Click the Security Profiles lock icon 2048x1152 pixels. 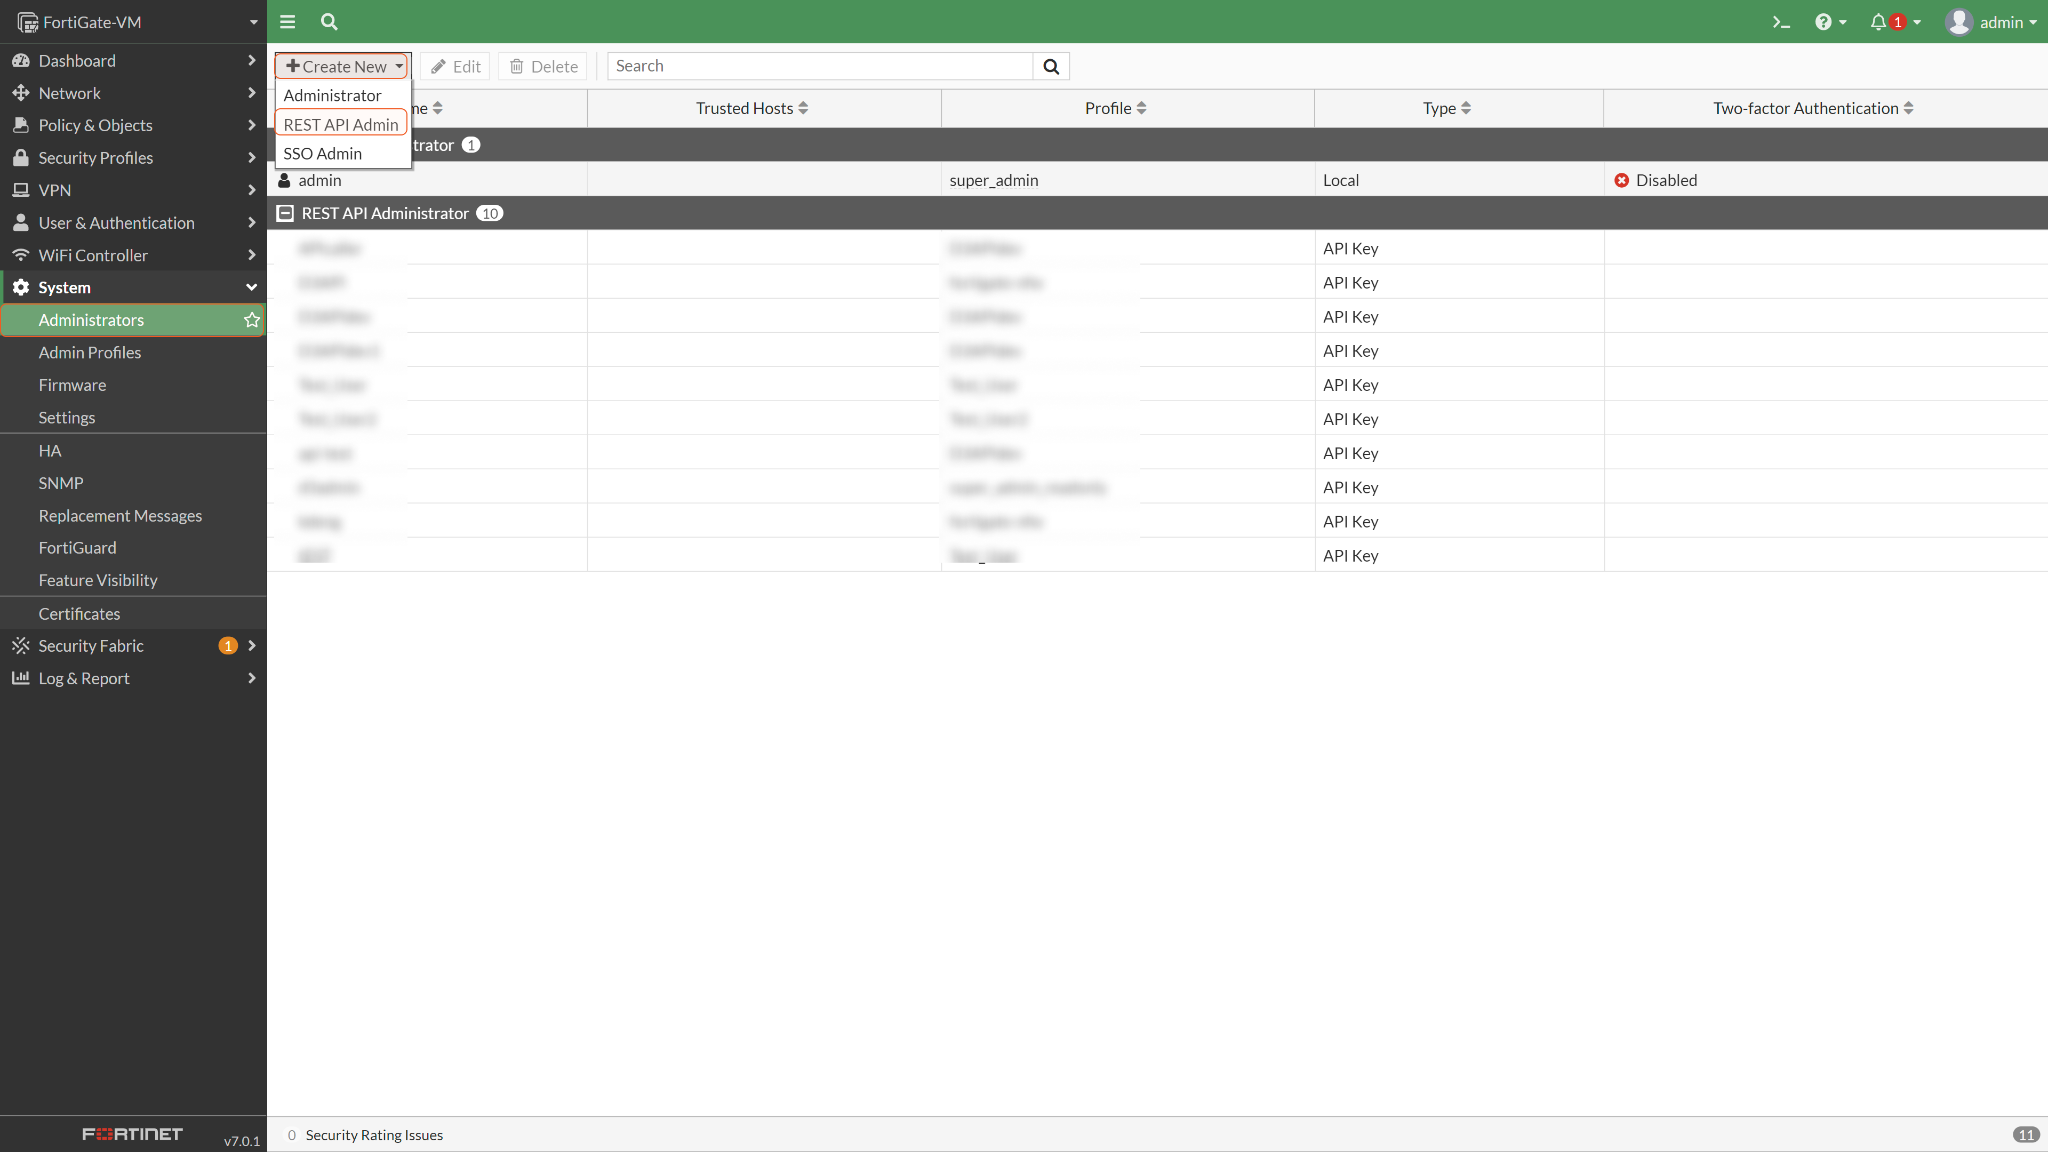click(20, 158)
